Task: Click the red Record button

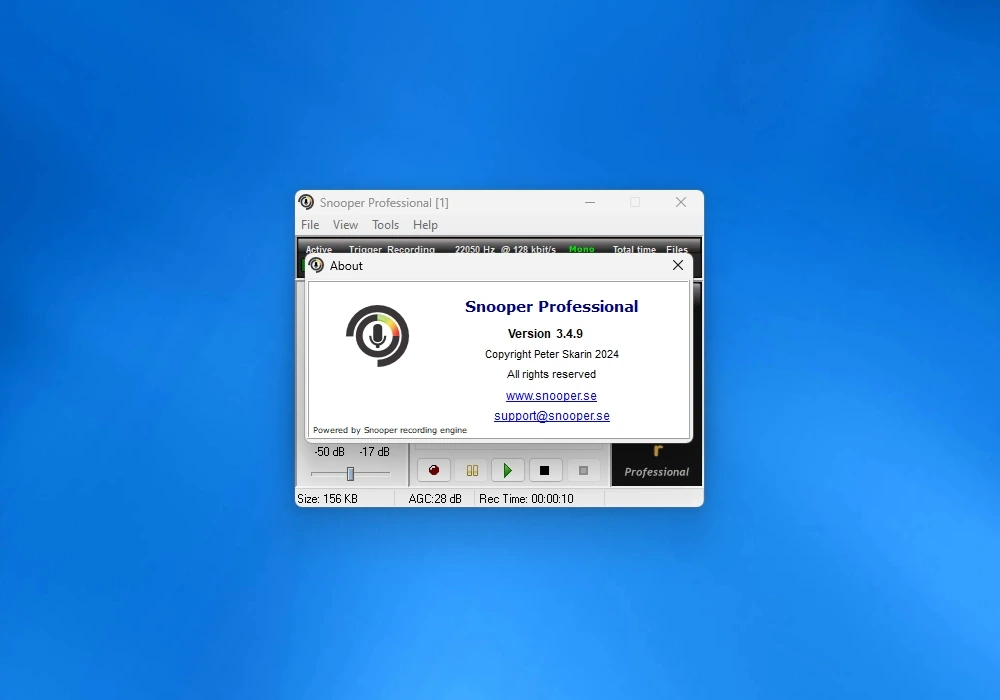Action: 434,470
